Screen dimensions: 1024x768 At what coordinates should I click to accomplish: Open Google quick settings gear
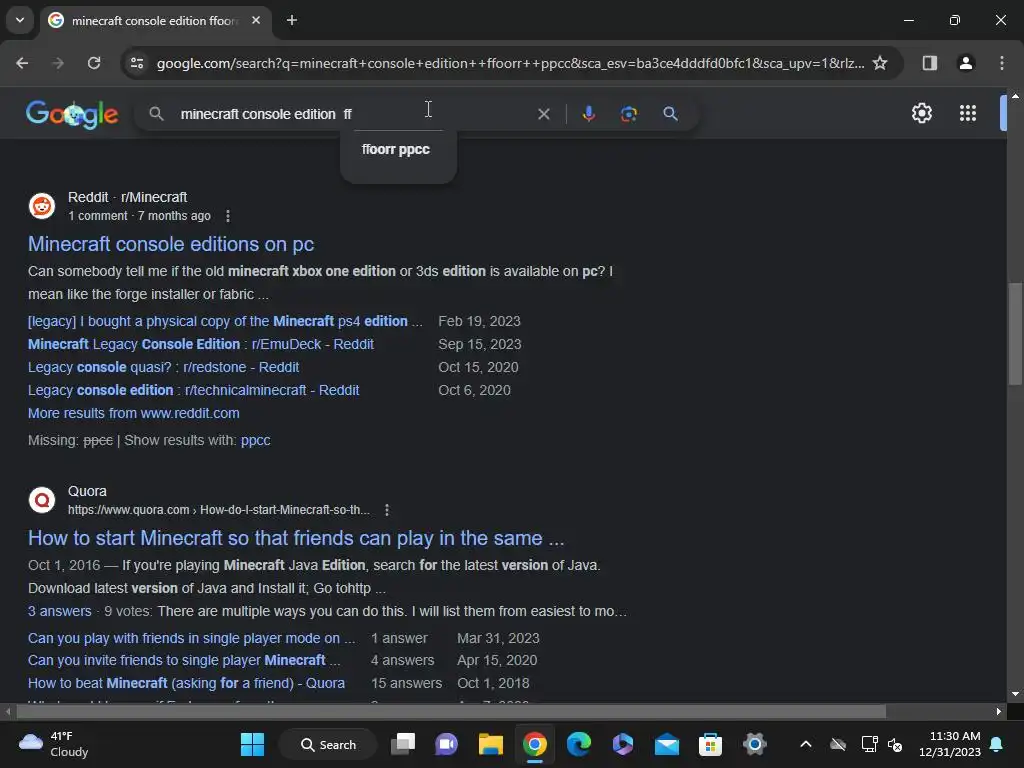pos(921,114)
